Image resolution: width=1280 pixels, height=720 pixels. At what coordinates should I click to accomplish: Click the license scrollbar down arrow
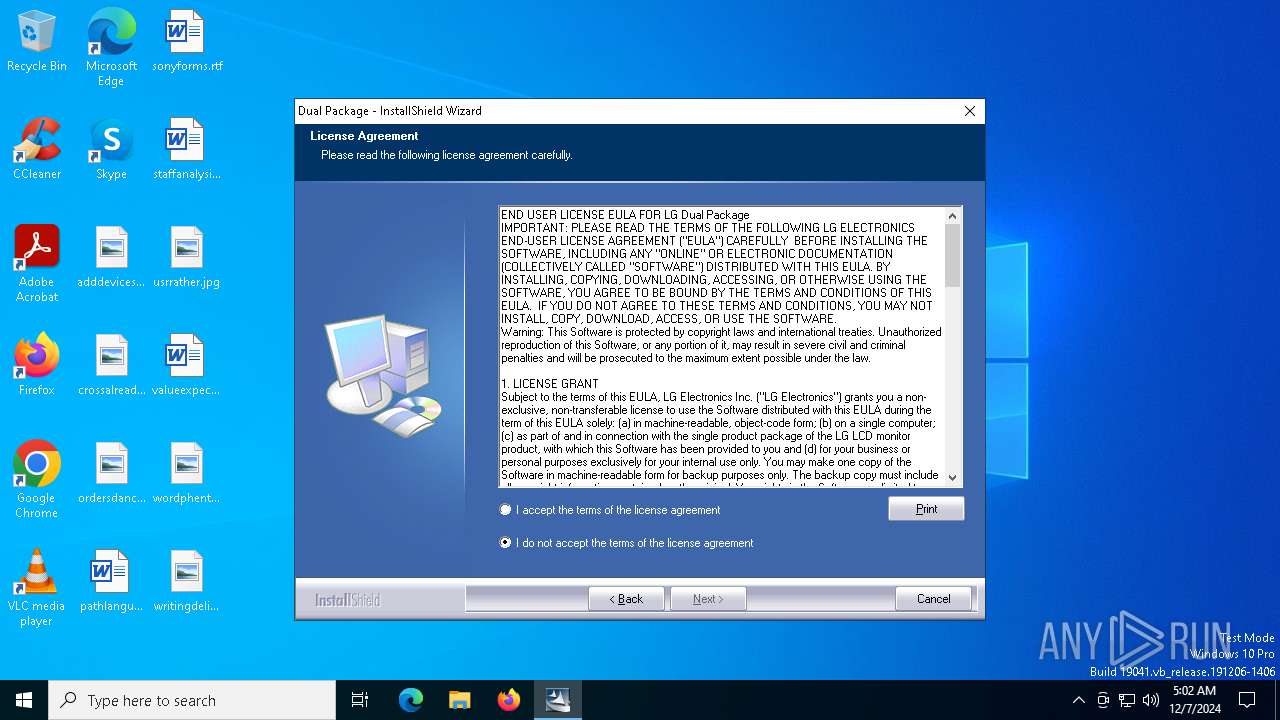(953, 478)
